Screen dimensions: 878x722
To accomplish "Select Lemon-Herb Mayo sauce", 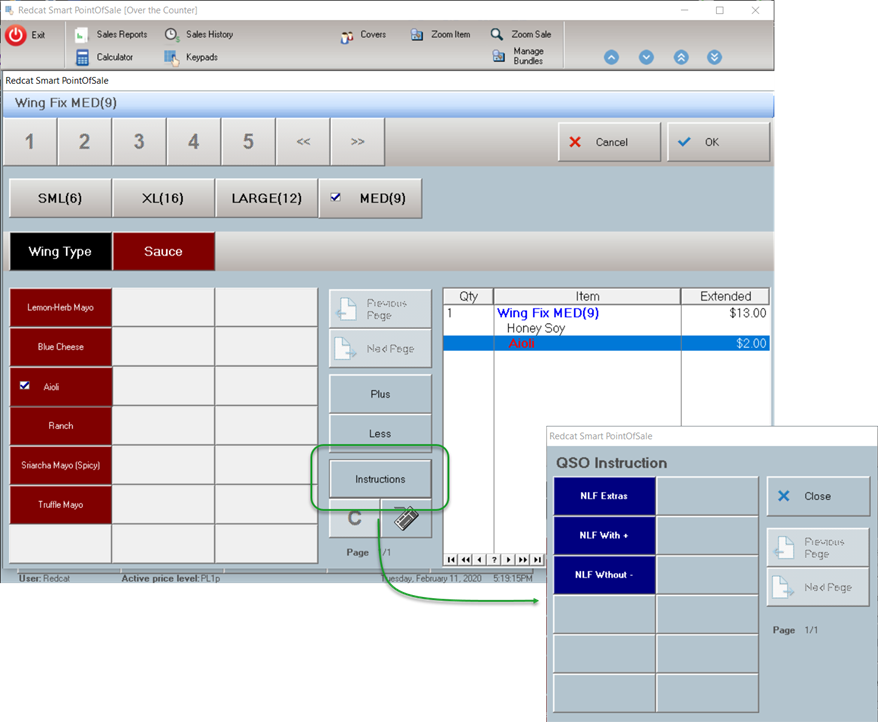I will tap(60, 308).
